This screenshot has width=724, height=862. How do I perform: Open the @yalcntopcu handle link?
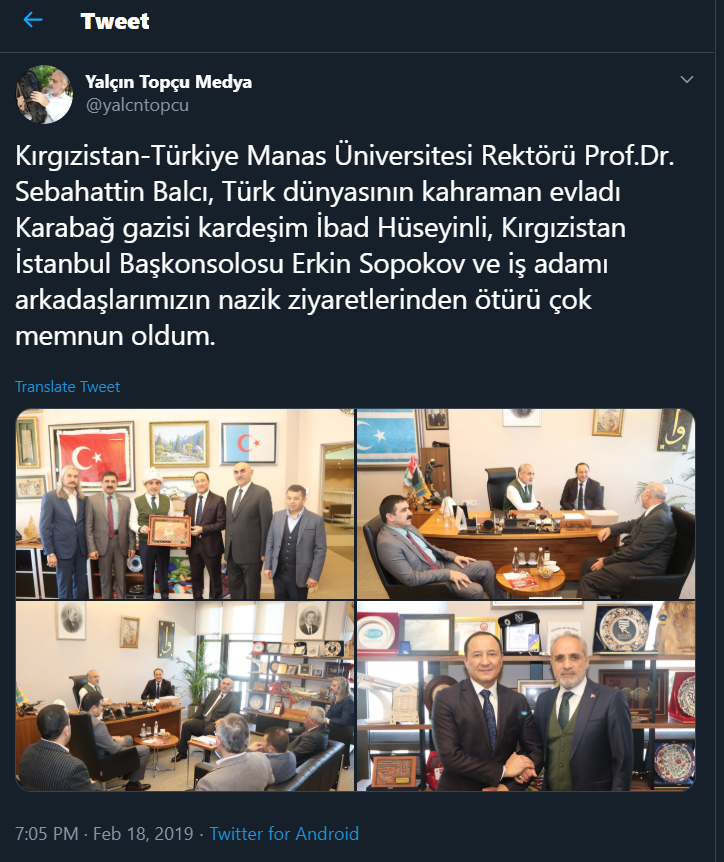click(x=137, y=104)
